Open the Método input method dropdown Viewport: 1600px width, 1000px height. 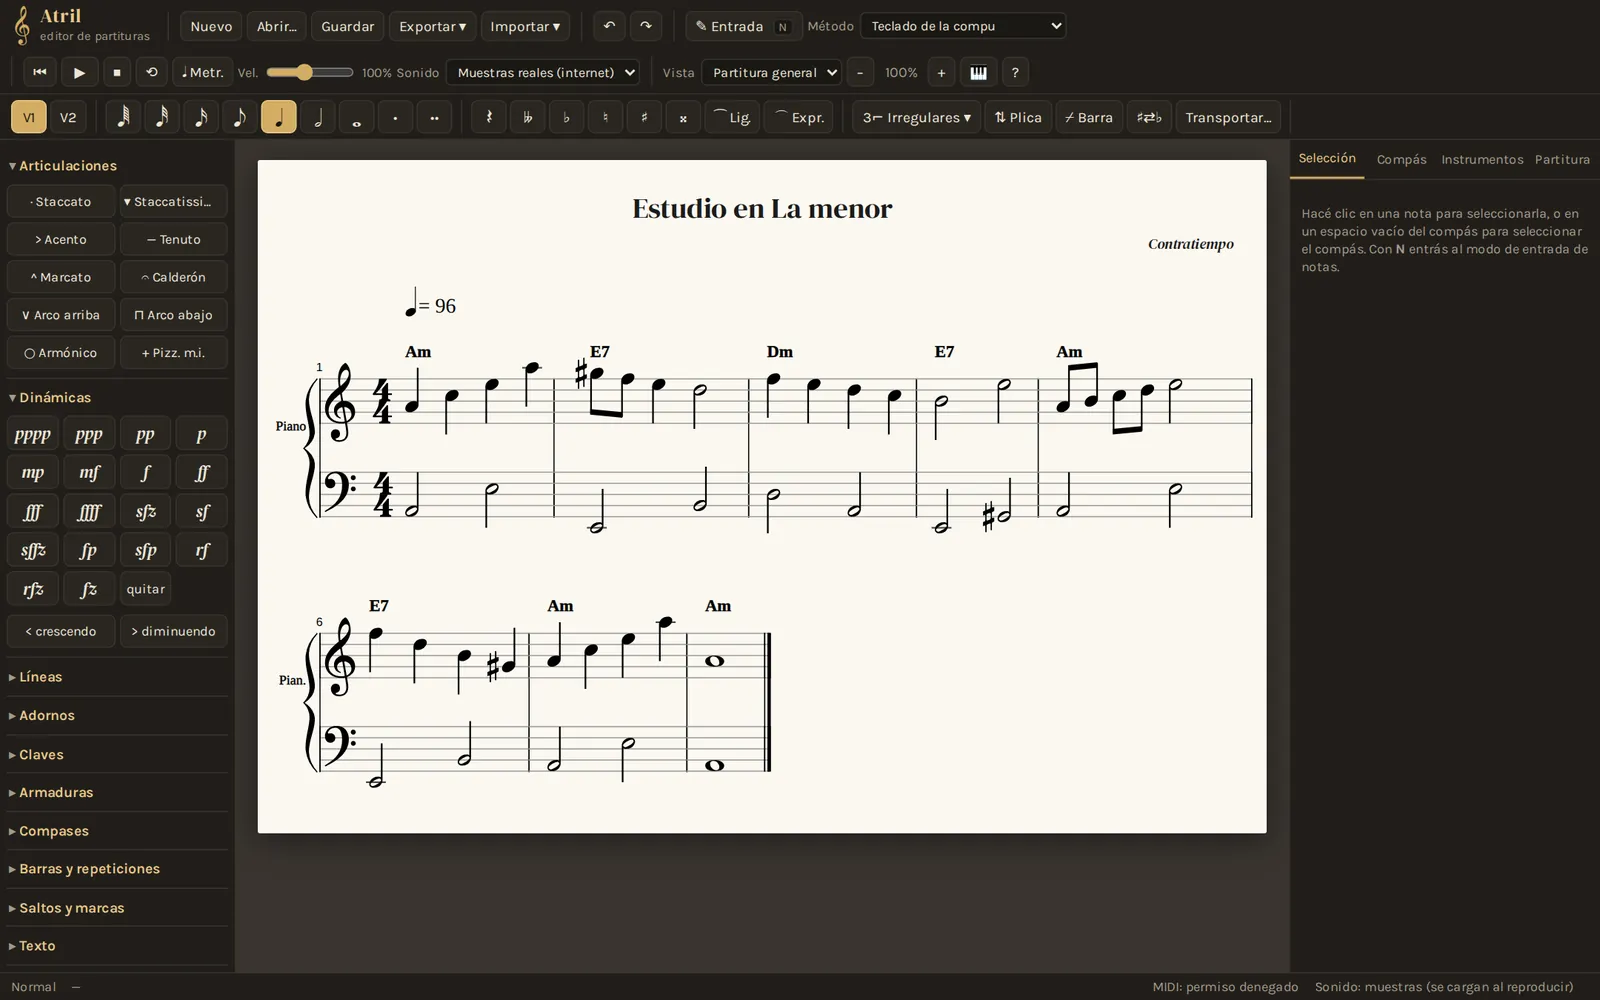click(963, 26)
